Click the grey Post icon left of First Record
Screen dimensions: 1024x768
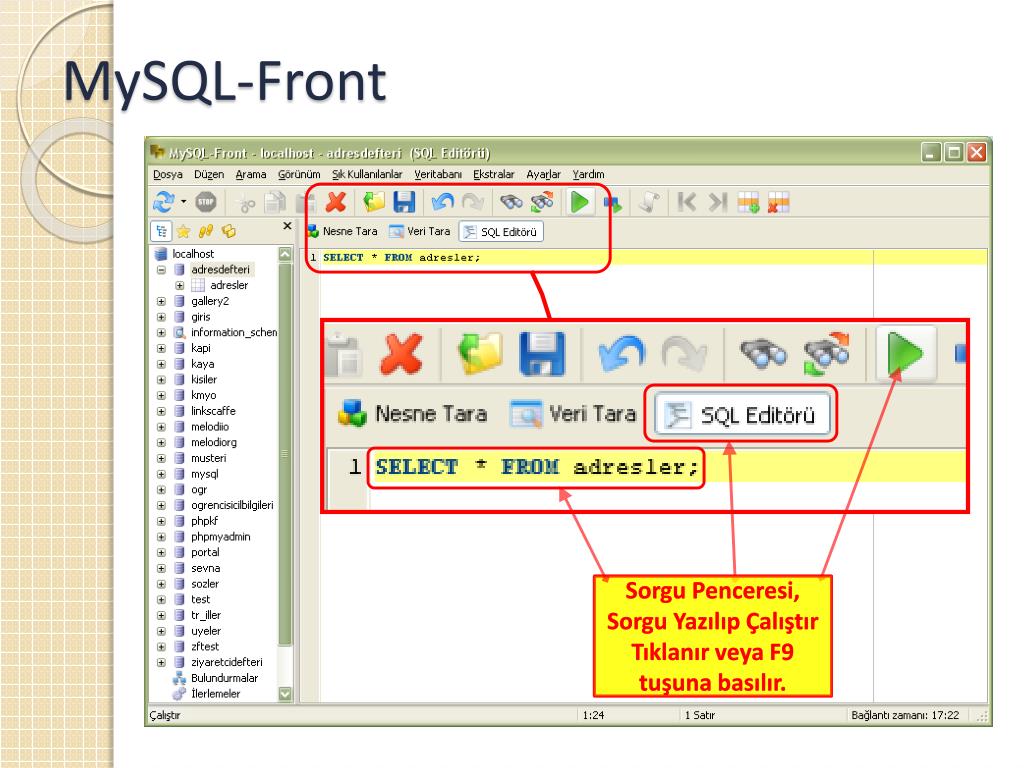click(x=648, y=202)
